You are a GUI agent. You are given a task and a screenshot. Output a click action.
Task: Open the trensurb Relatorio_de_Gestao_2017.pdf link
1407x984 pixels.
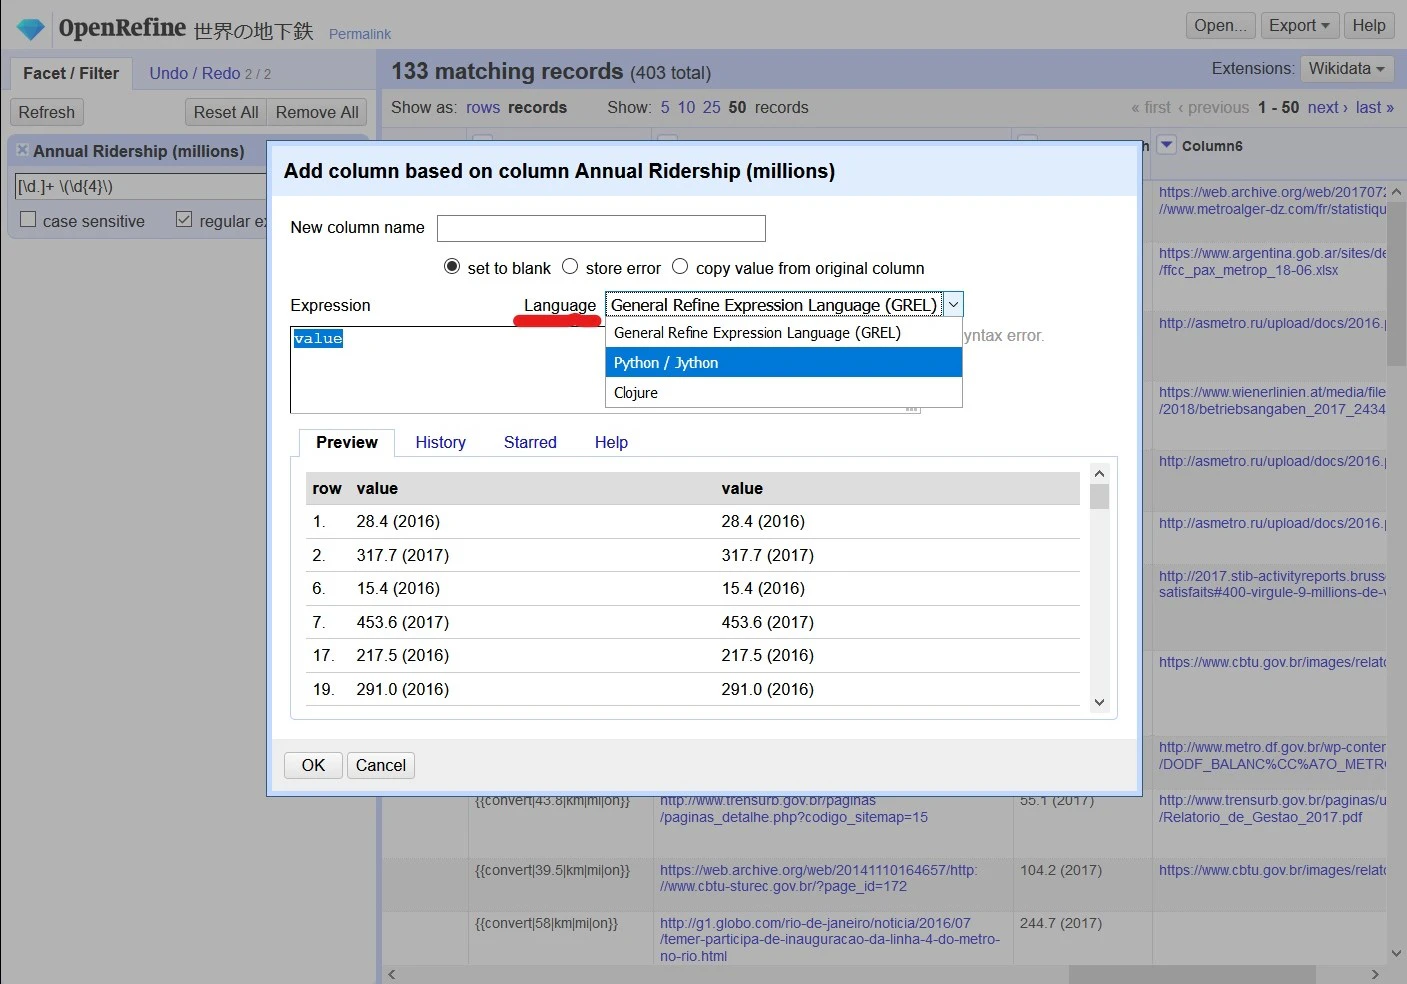[x=1273, y=808]
